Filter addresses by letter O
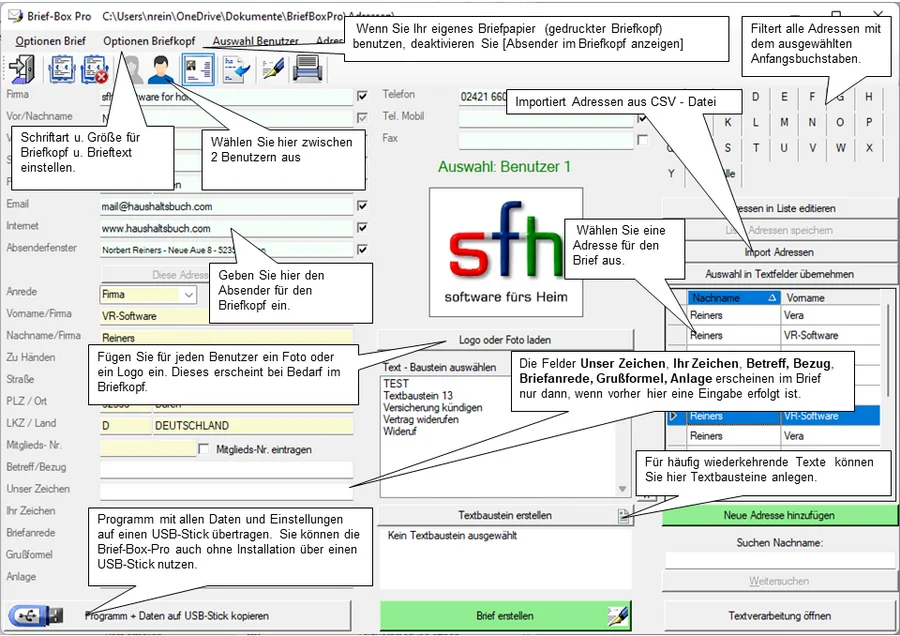The image size is (900, 636). (840, 122)
